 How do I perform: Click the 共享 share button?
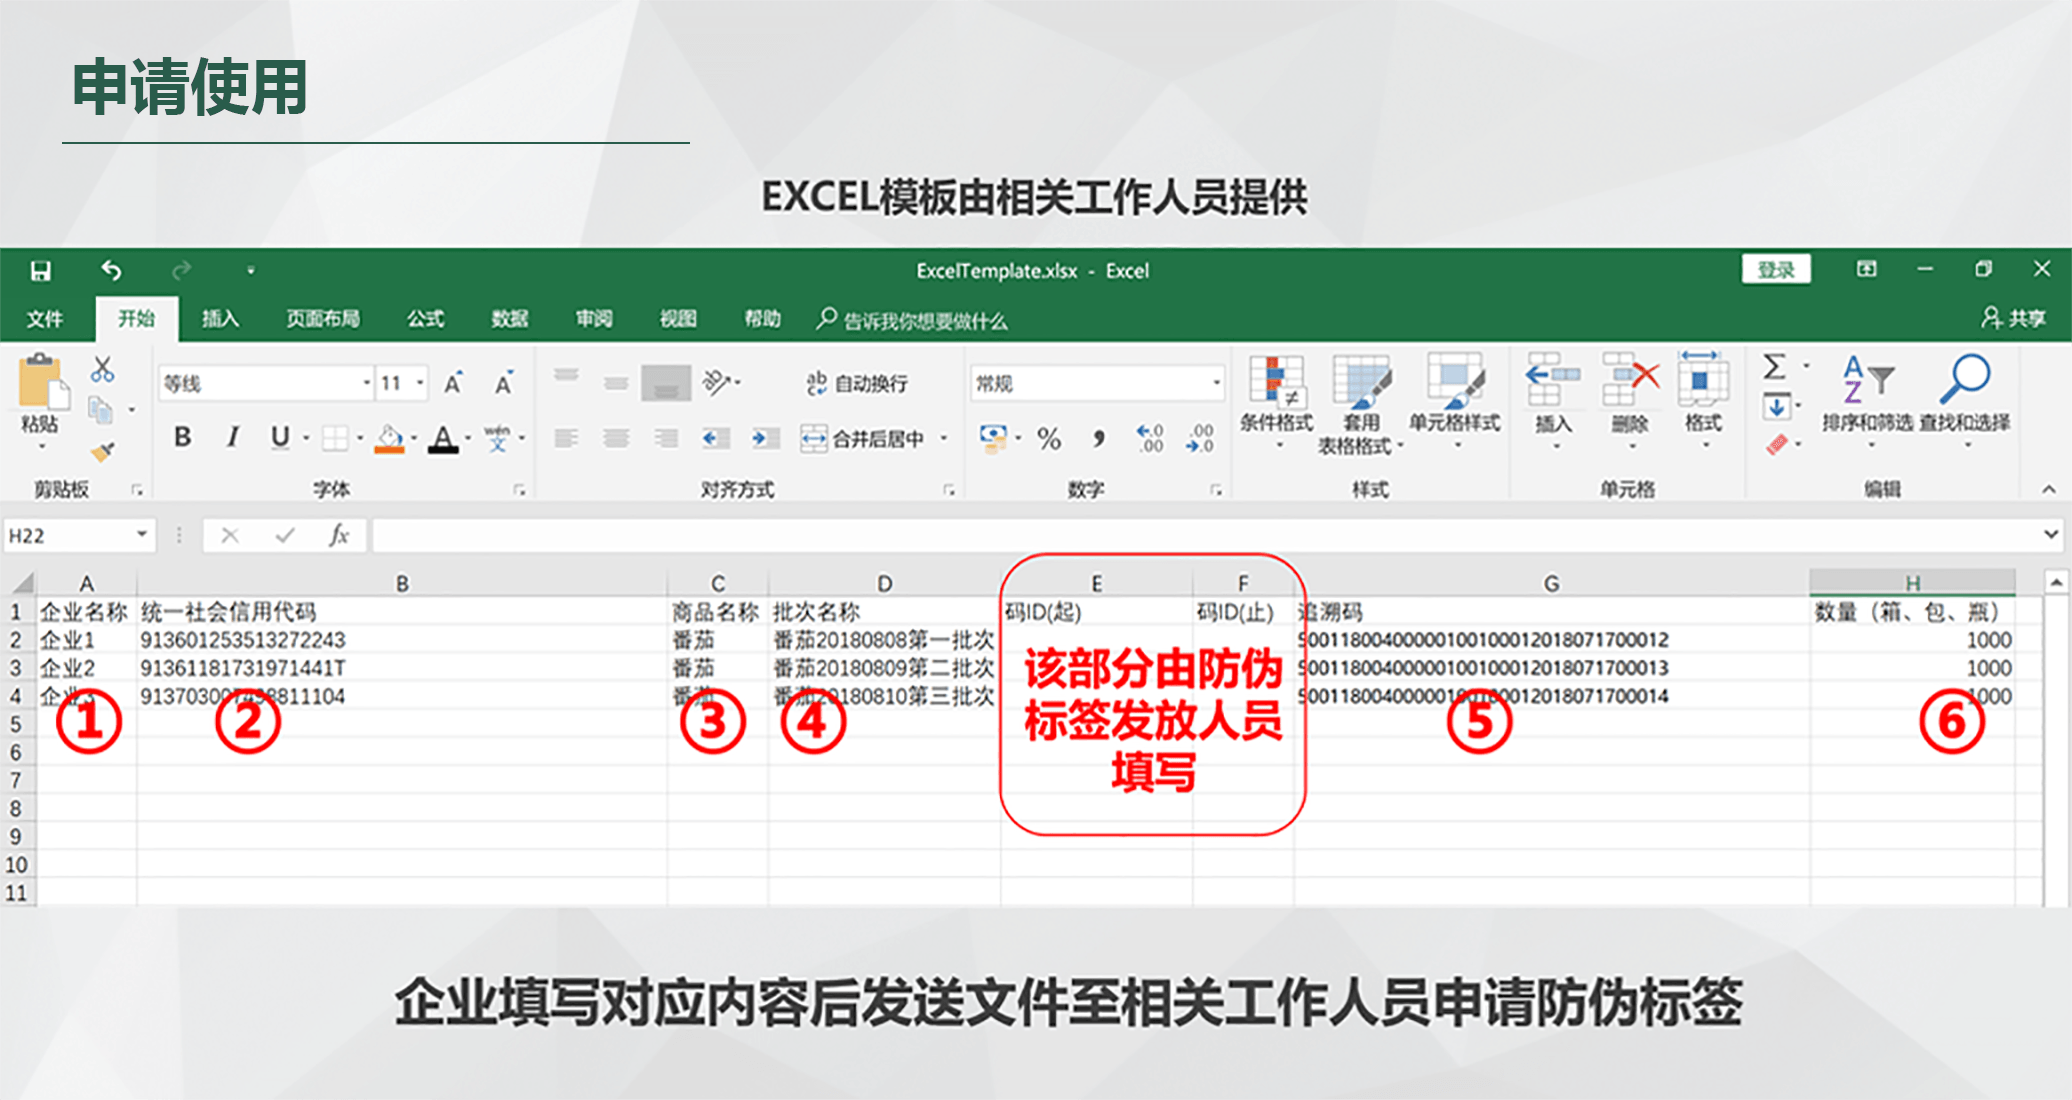tap(2014, 319)
